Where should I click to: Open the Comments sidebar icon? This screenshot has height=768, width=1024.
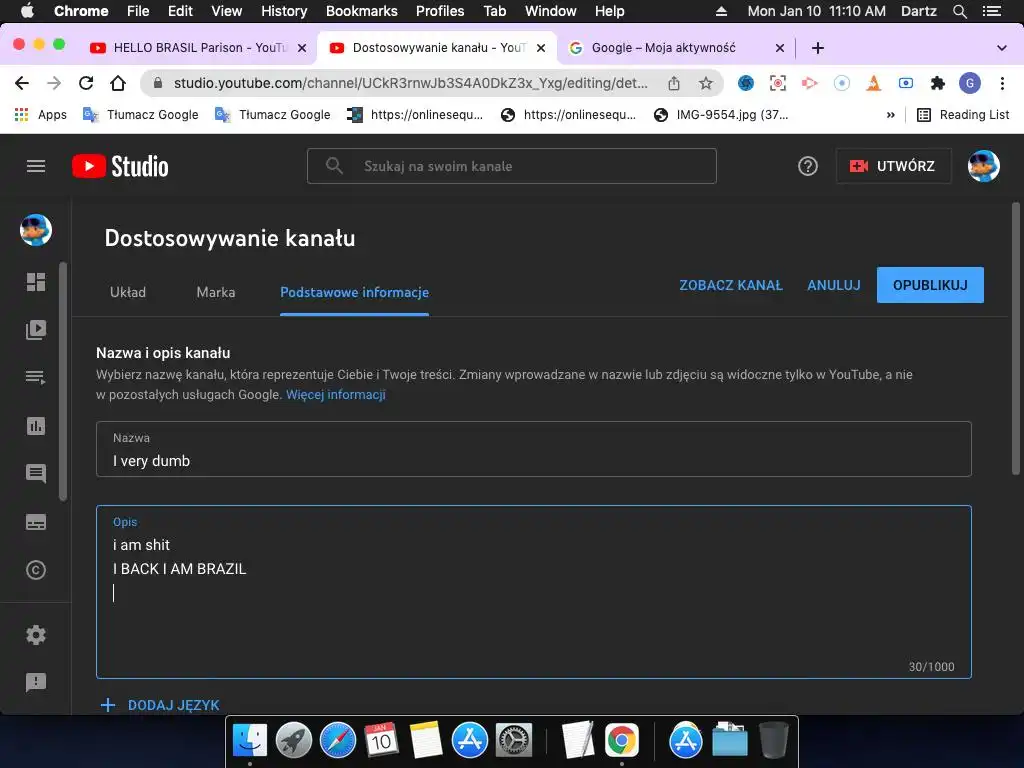[x=36, y=473]
